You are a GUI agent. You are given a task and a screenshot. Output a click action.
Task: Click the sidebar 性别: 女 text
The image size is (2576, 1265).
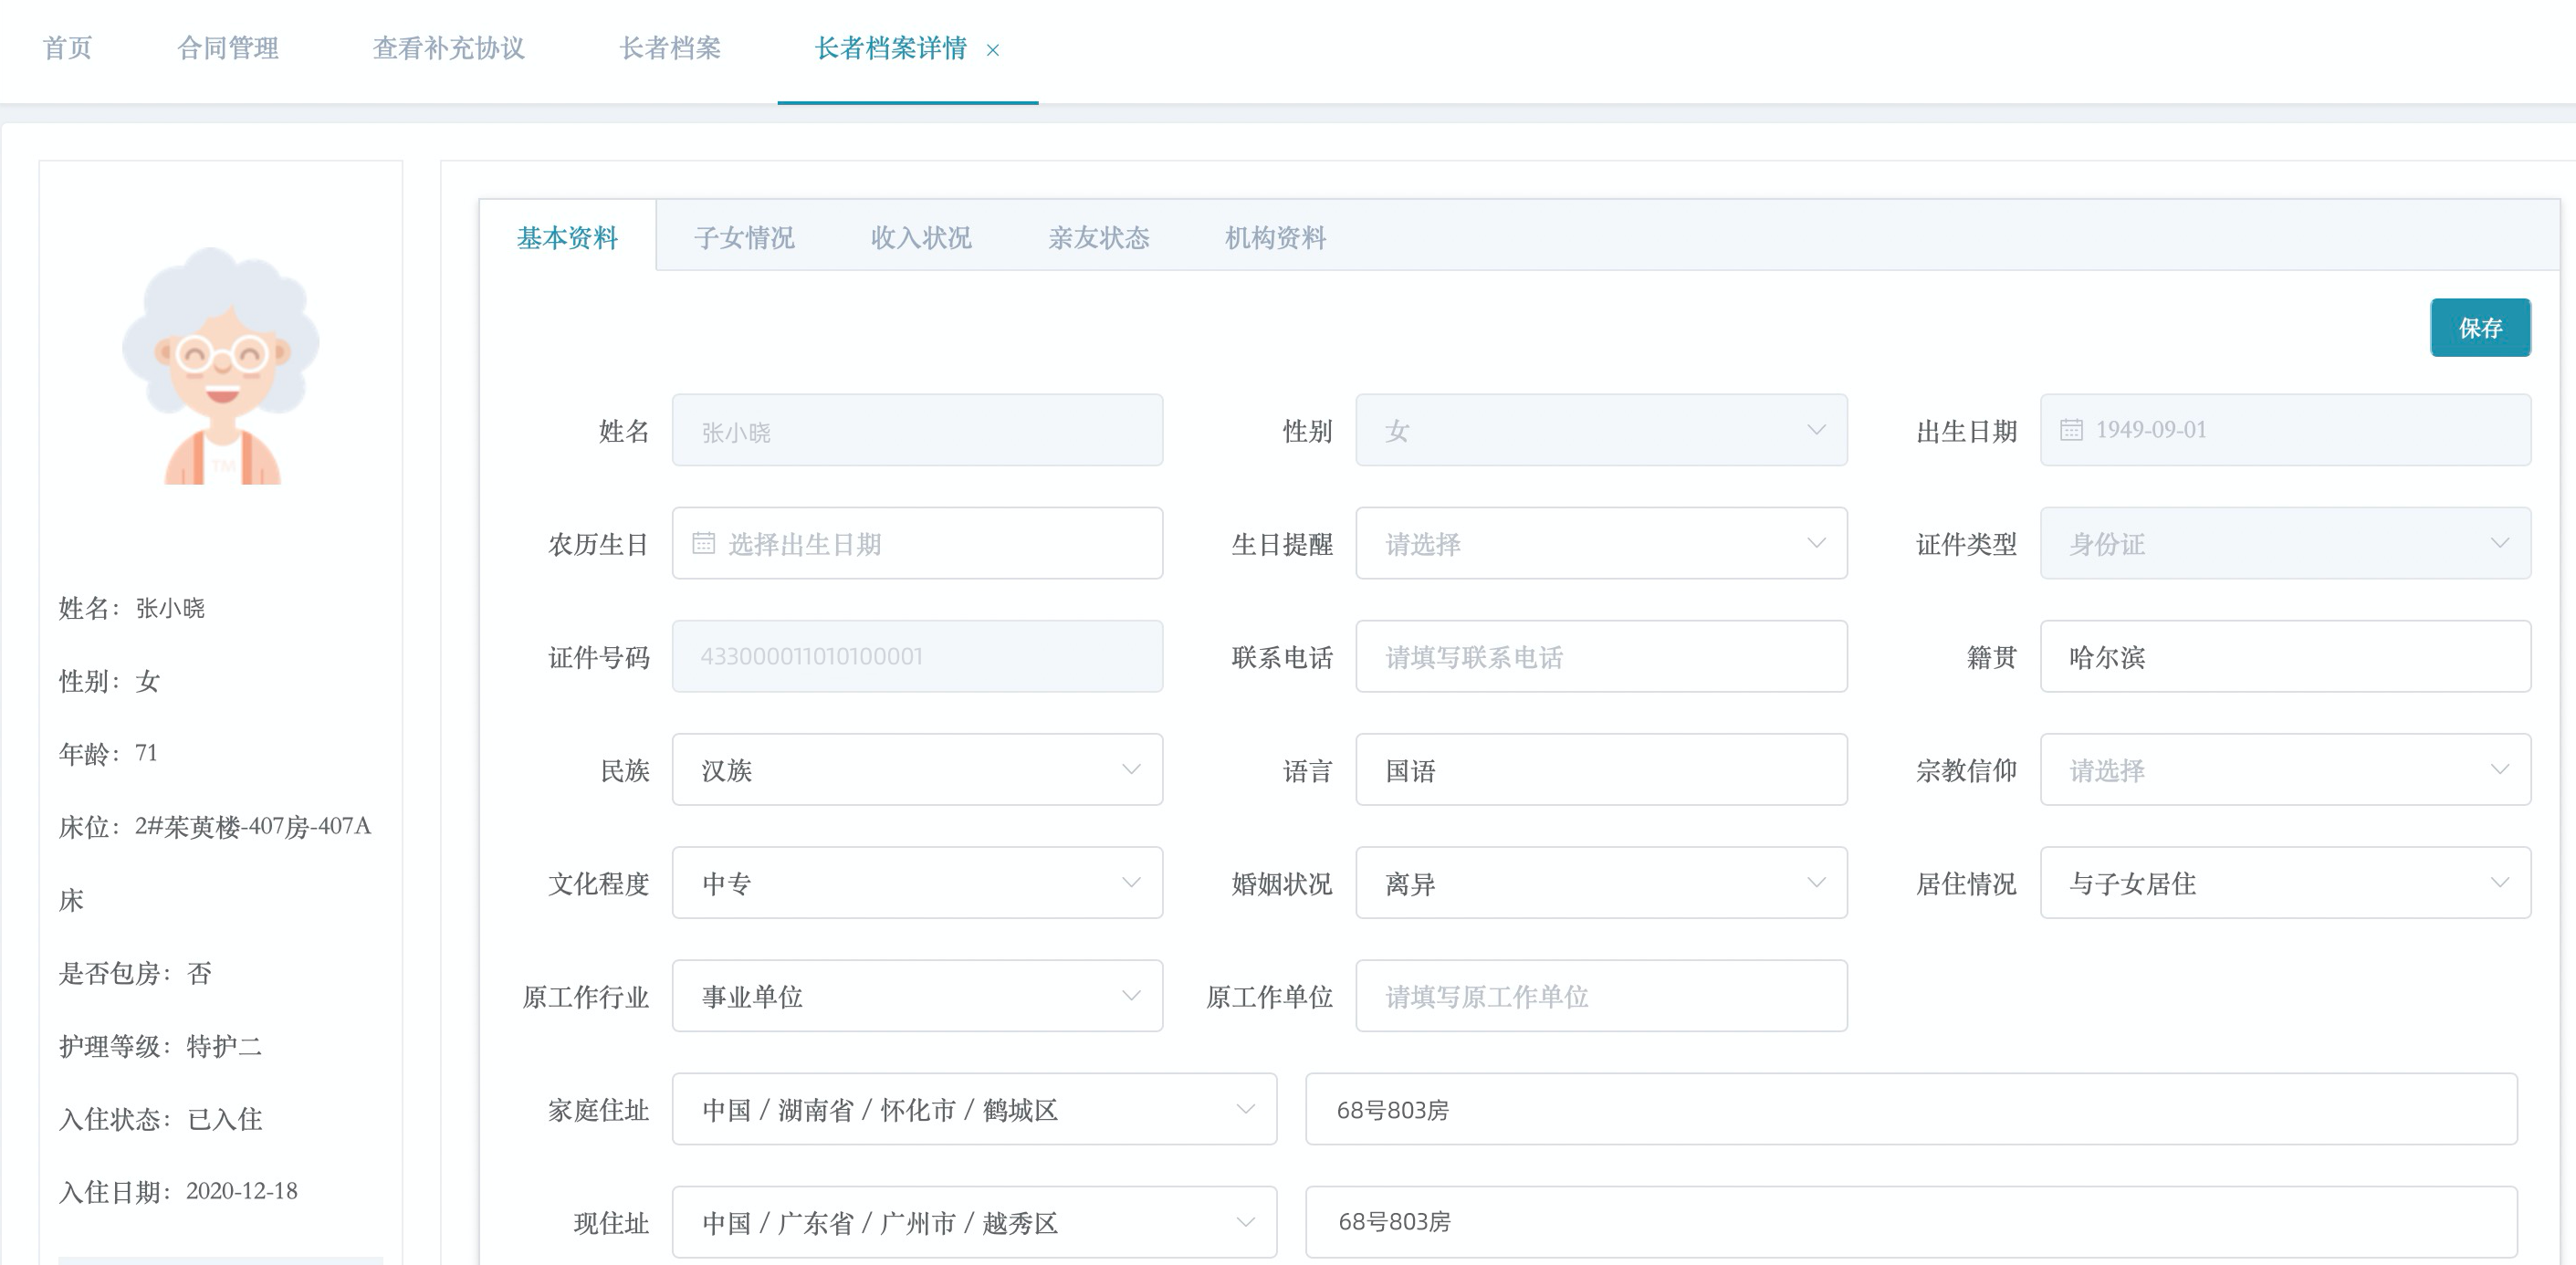coord(109,681)
